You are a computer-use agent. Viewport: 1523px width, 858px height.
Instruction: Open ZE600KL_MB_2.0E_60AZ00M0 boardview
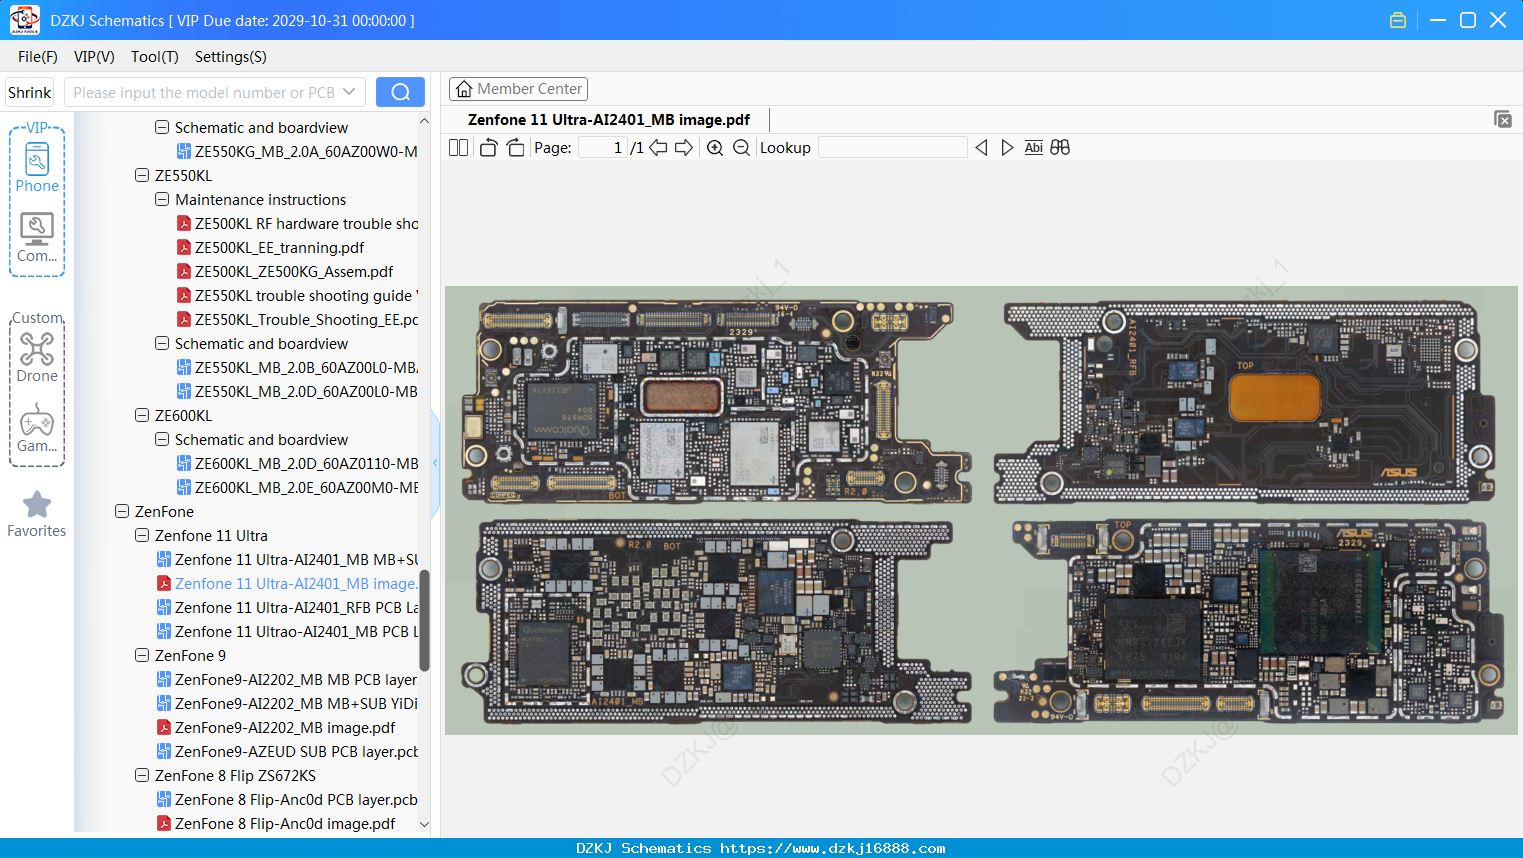click(297, 487)
